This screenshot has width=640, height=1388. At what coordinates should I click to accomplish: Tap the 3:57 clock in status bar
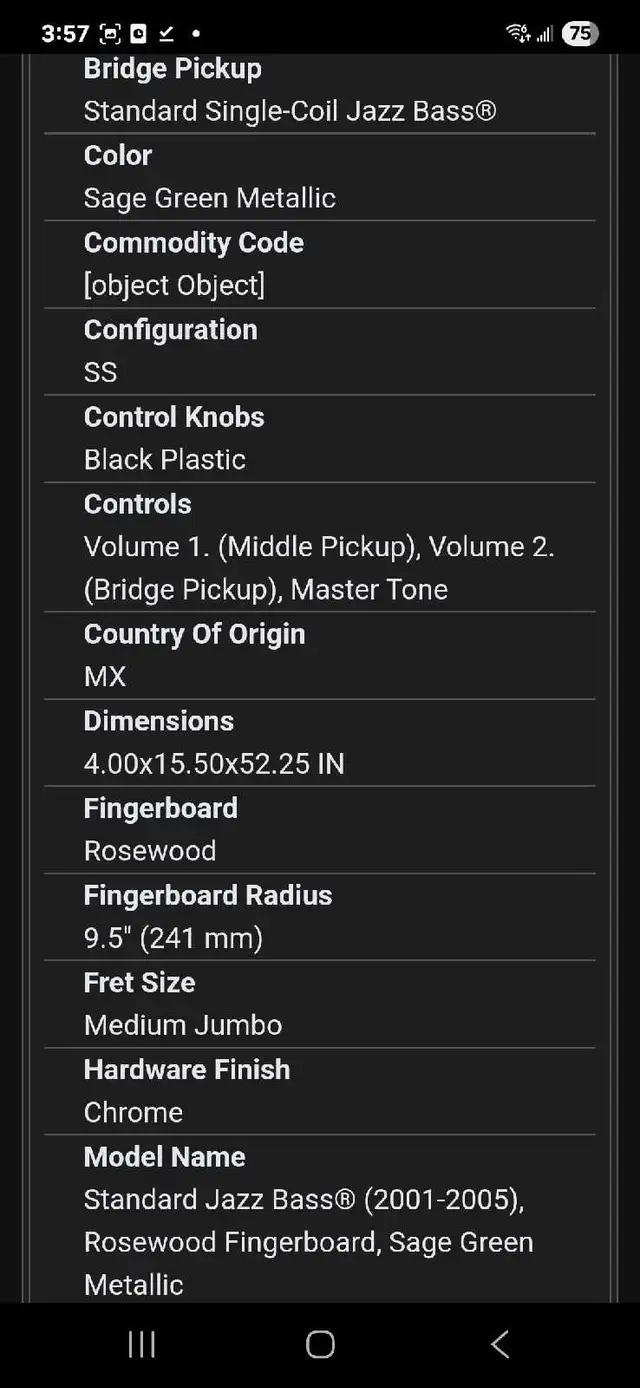(66, 33)
